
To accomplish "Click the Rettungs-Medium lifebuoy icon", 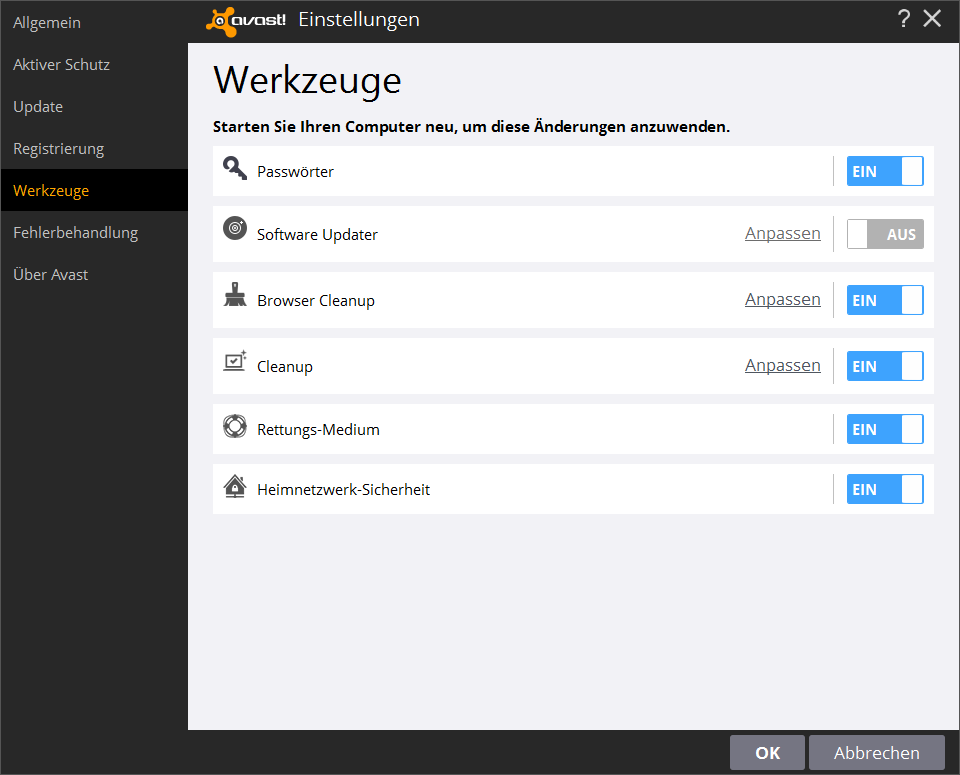I will tap(234, 426).
